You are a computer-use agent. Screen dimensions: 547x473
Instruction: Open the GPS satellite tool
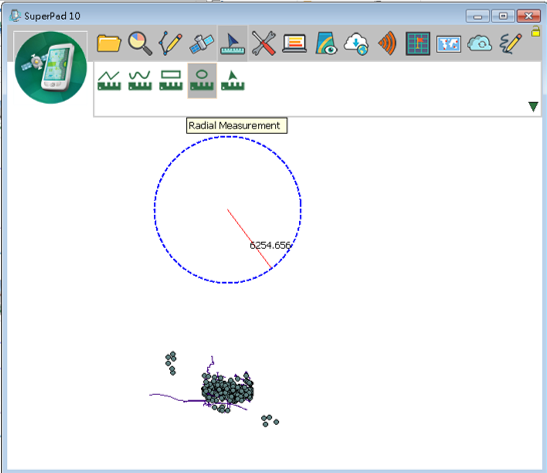[201, 44]
